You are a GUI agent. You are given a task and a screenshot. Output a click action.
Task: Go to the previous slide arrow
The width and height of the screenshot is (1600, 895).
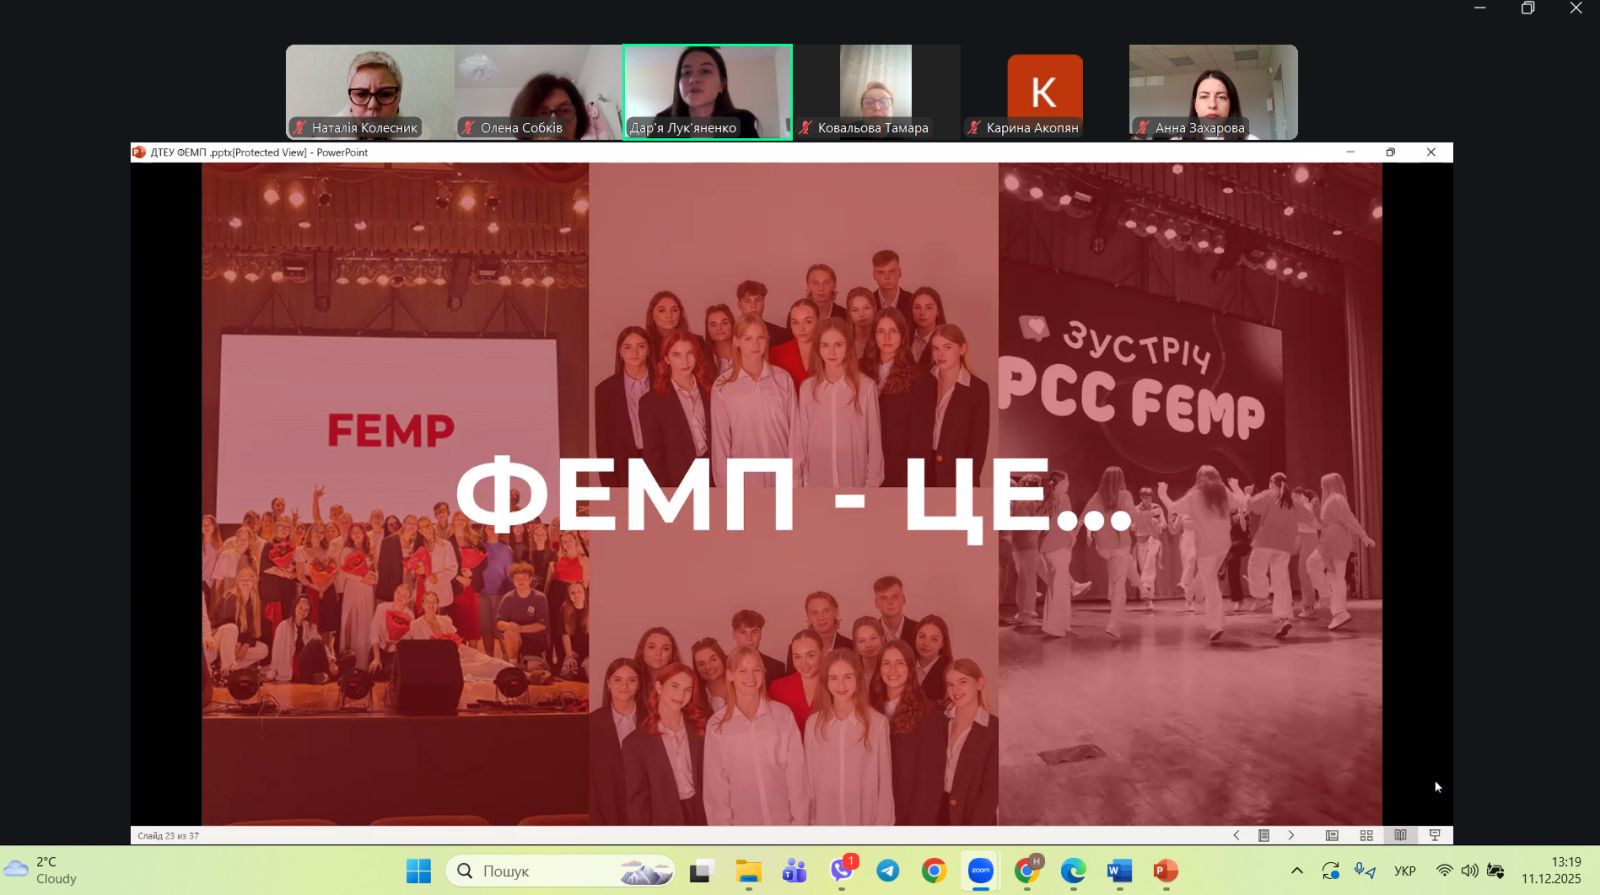pos(1236,835)
